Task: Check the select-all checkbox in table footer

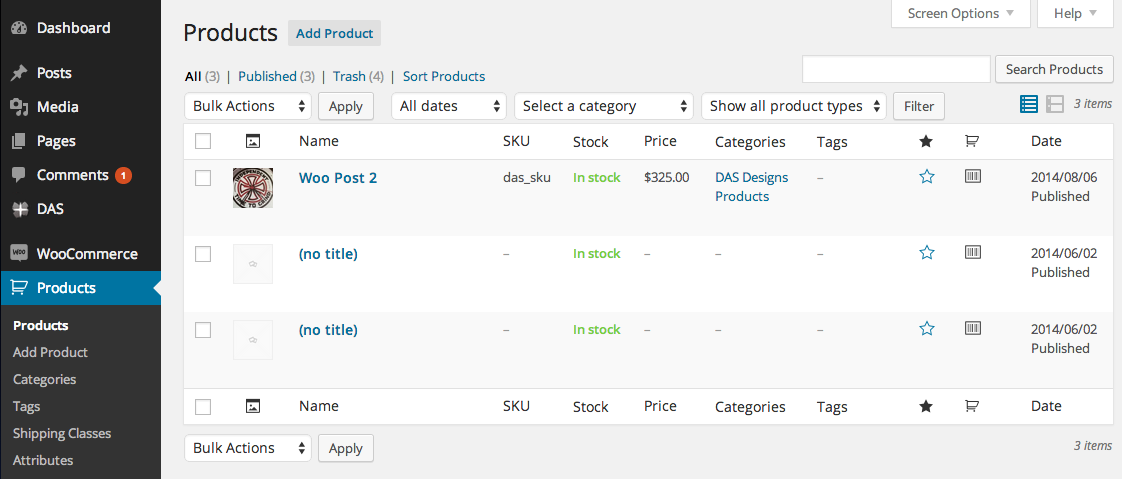Action: (203, 407)
